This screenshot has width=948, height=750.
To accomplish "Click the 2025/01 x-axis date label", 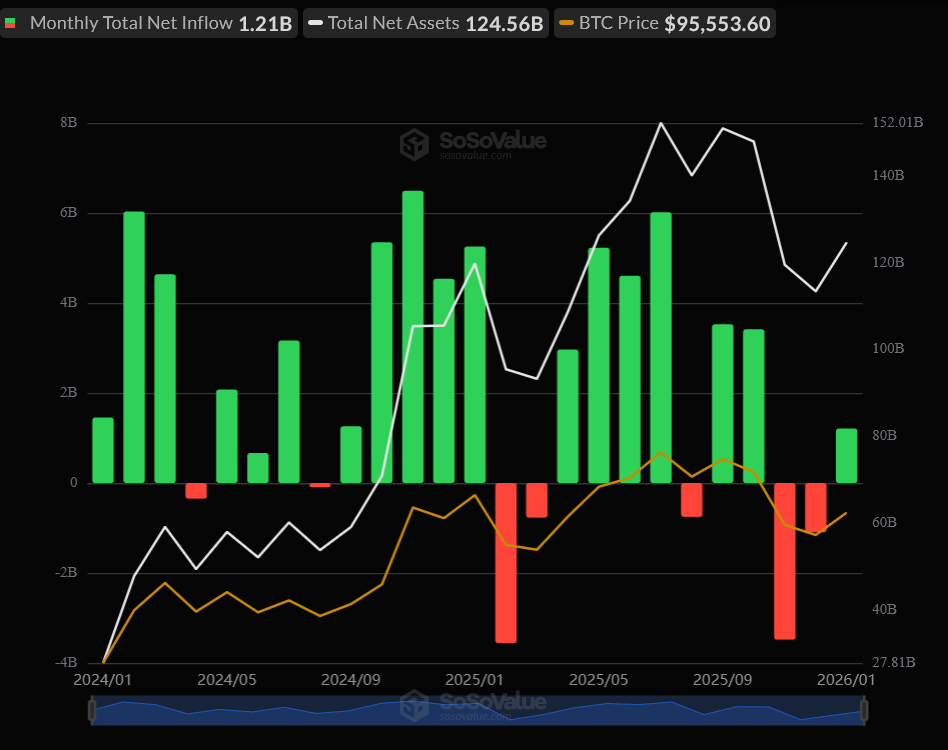I will coord(475,679).
